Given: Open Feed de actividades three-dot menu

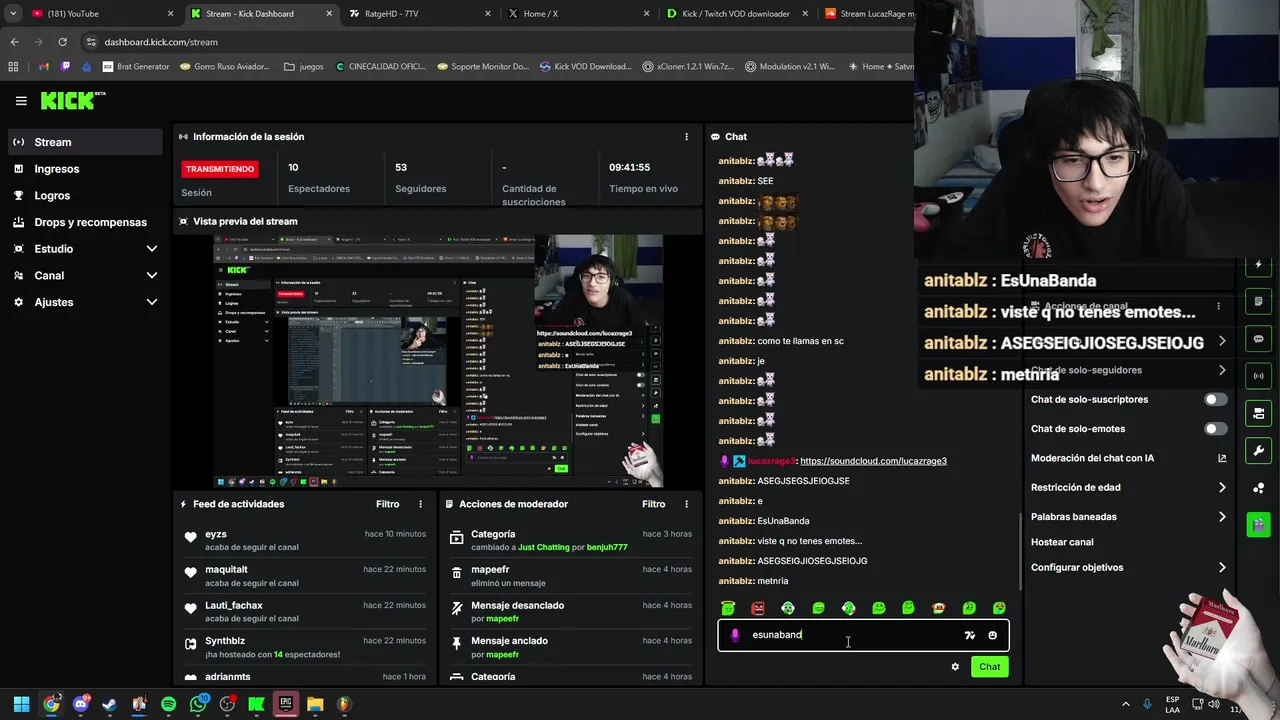Looking at the screenshot, I should pos(420,504).
